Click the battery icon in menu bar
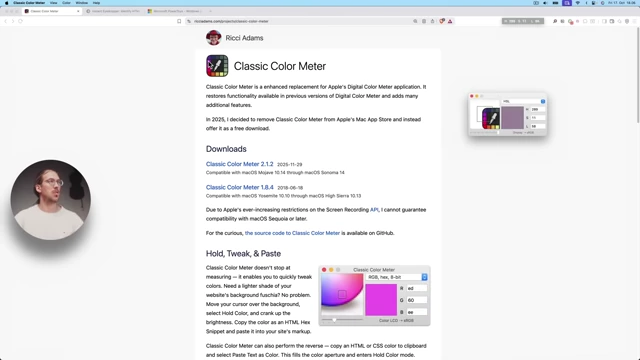The image size is (640, 360). click(556, 3)
